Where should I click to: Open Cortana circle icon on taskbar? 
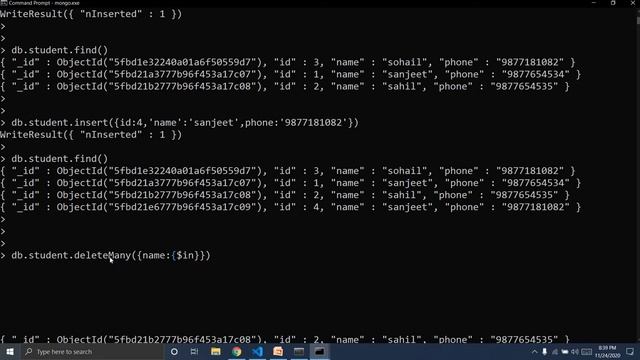point(174,351)
